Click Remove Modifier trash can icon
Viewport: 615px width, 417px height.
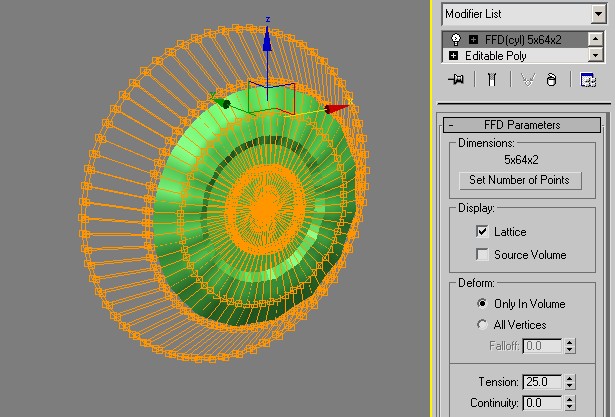[x=550, y=81]
